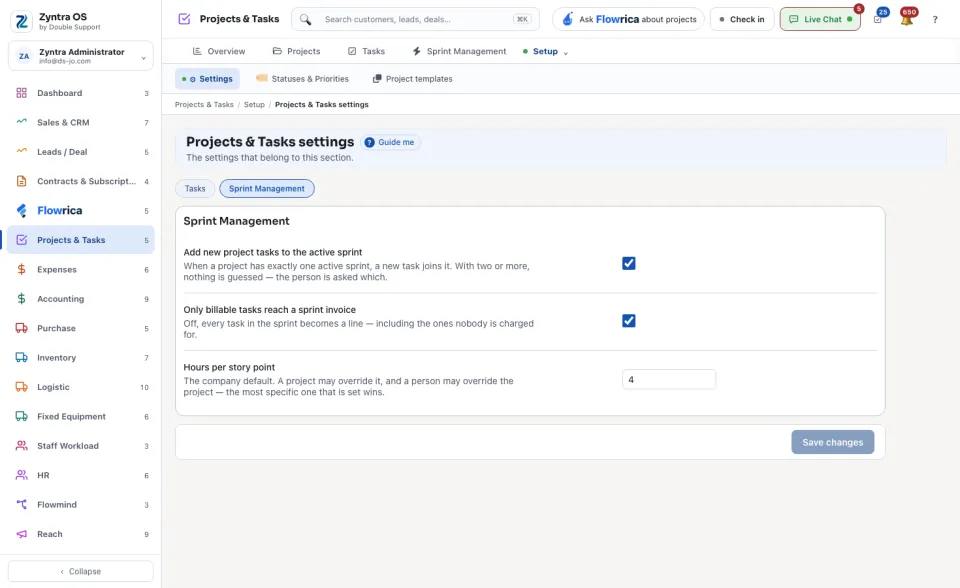960x588 pixels.
Task: Click the ZA avatar icon
Action: tap(24, 56)
